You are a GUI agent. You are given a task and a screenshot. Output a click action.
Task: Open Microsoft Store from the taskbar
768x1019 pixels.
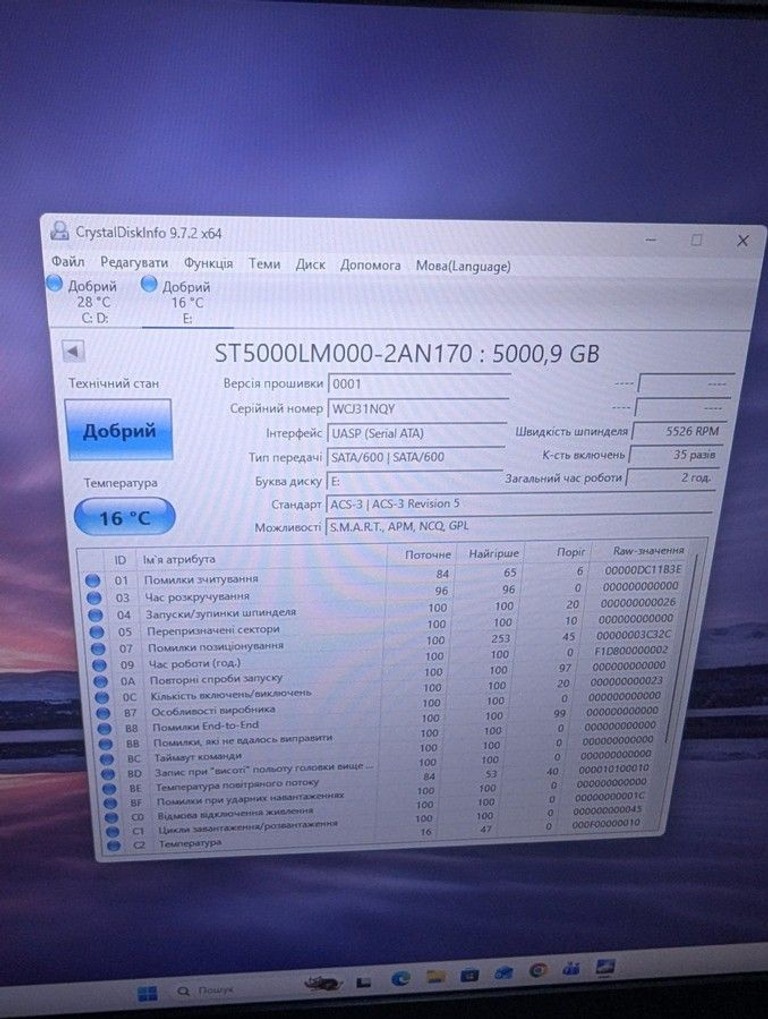coord(469,975)
